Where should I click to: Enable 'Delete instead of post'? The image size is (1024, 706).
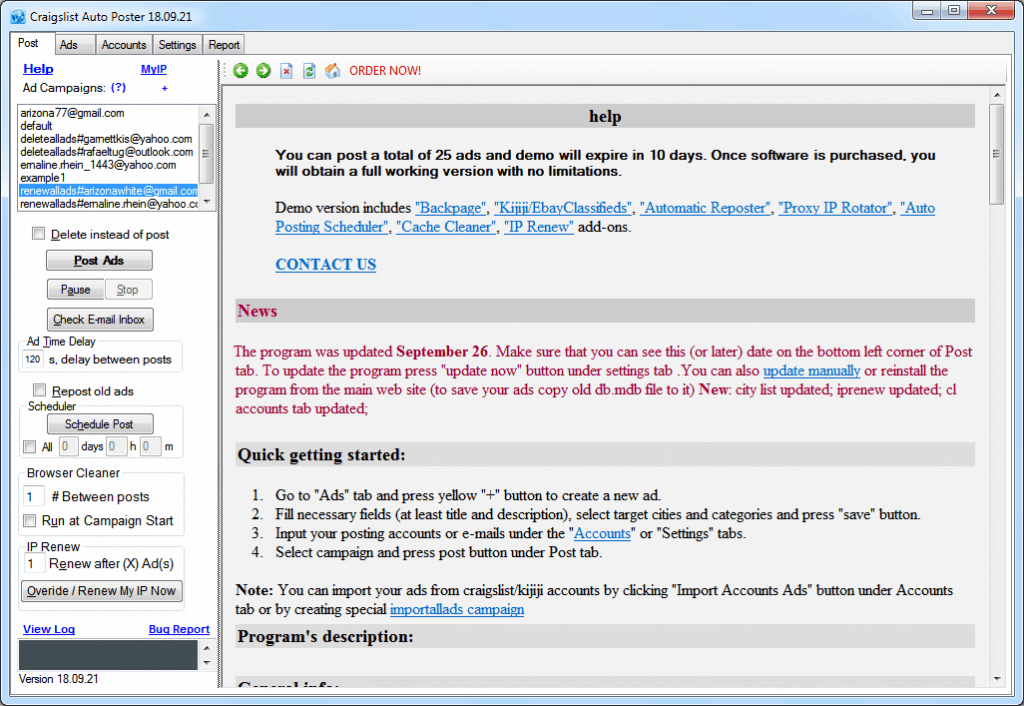click(x=37, y=233)
